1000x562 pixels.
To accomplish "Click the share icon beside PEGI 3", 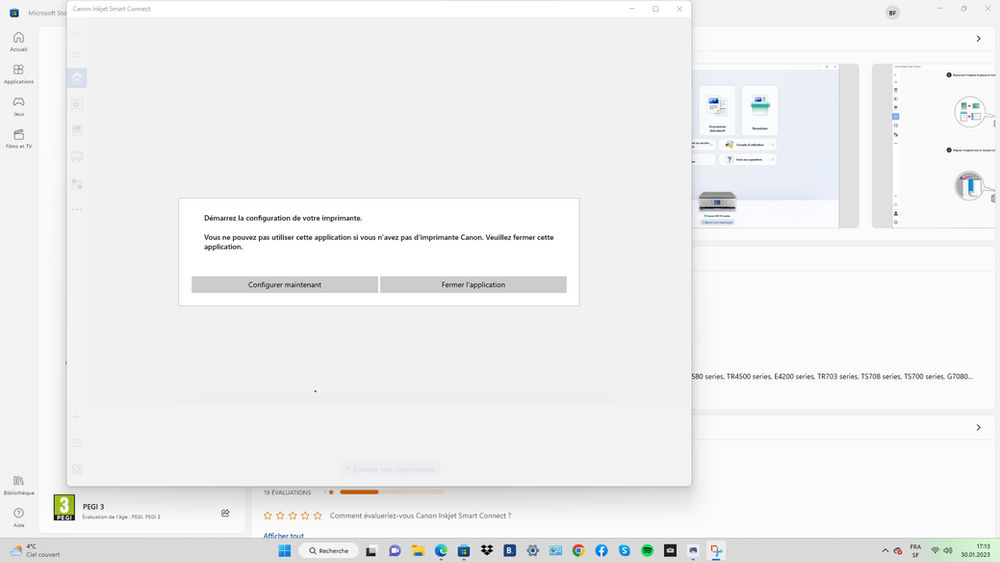I will 225,513.
